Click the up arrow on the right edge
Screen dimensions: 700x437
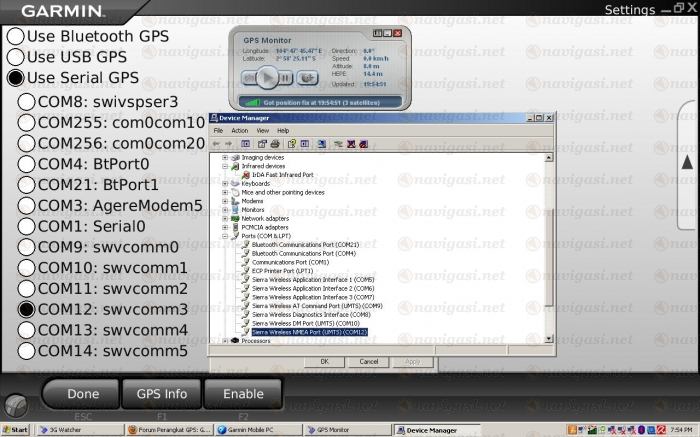point(688,161)
